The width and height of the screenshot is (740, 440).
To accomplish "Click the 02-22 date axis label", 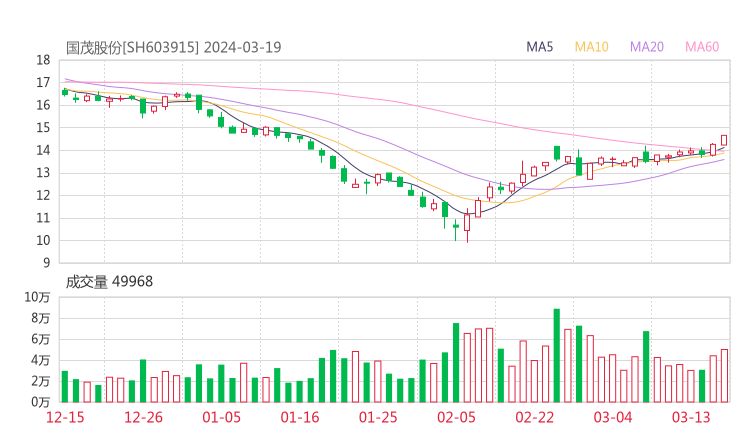I will [x=534, y=417].
